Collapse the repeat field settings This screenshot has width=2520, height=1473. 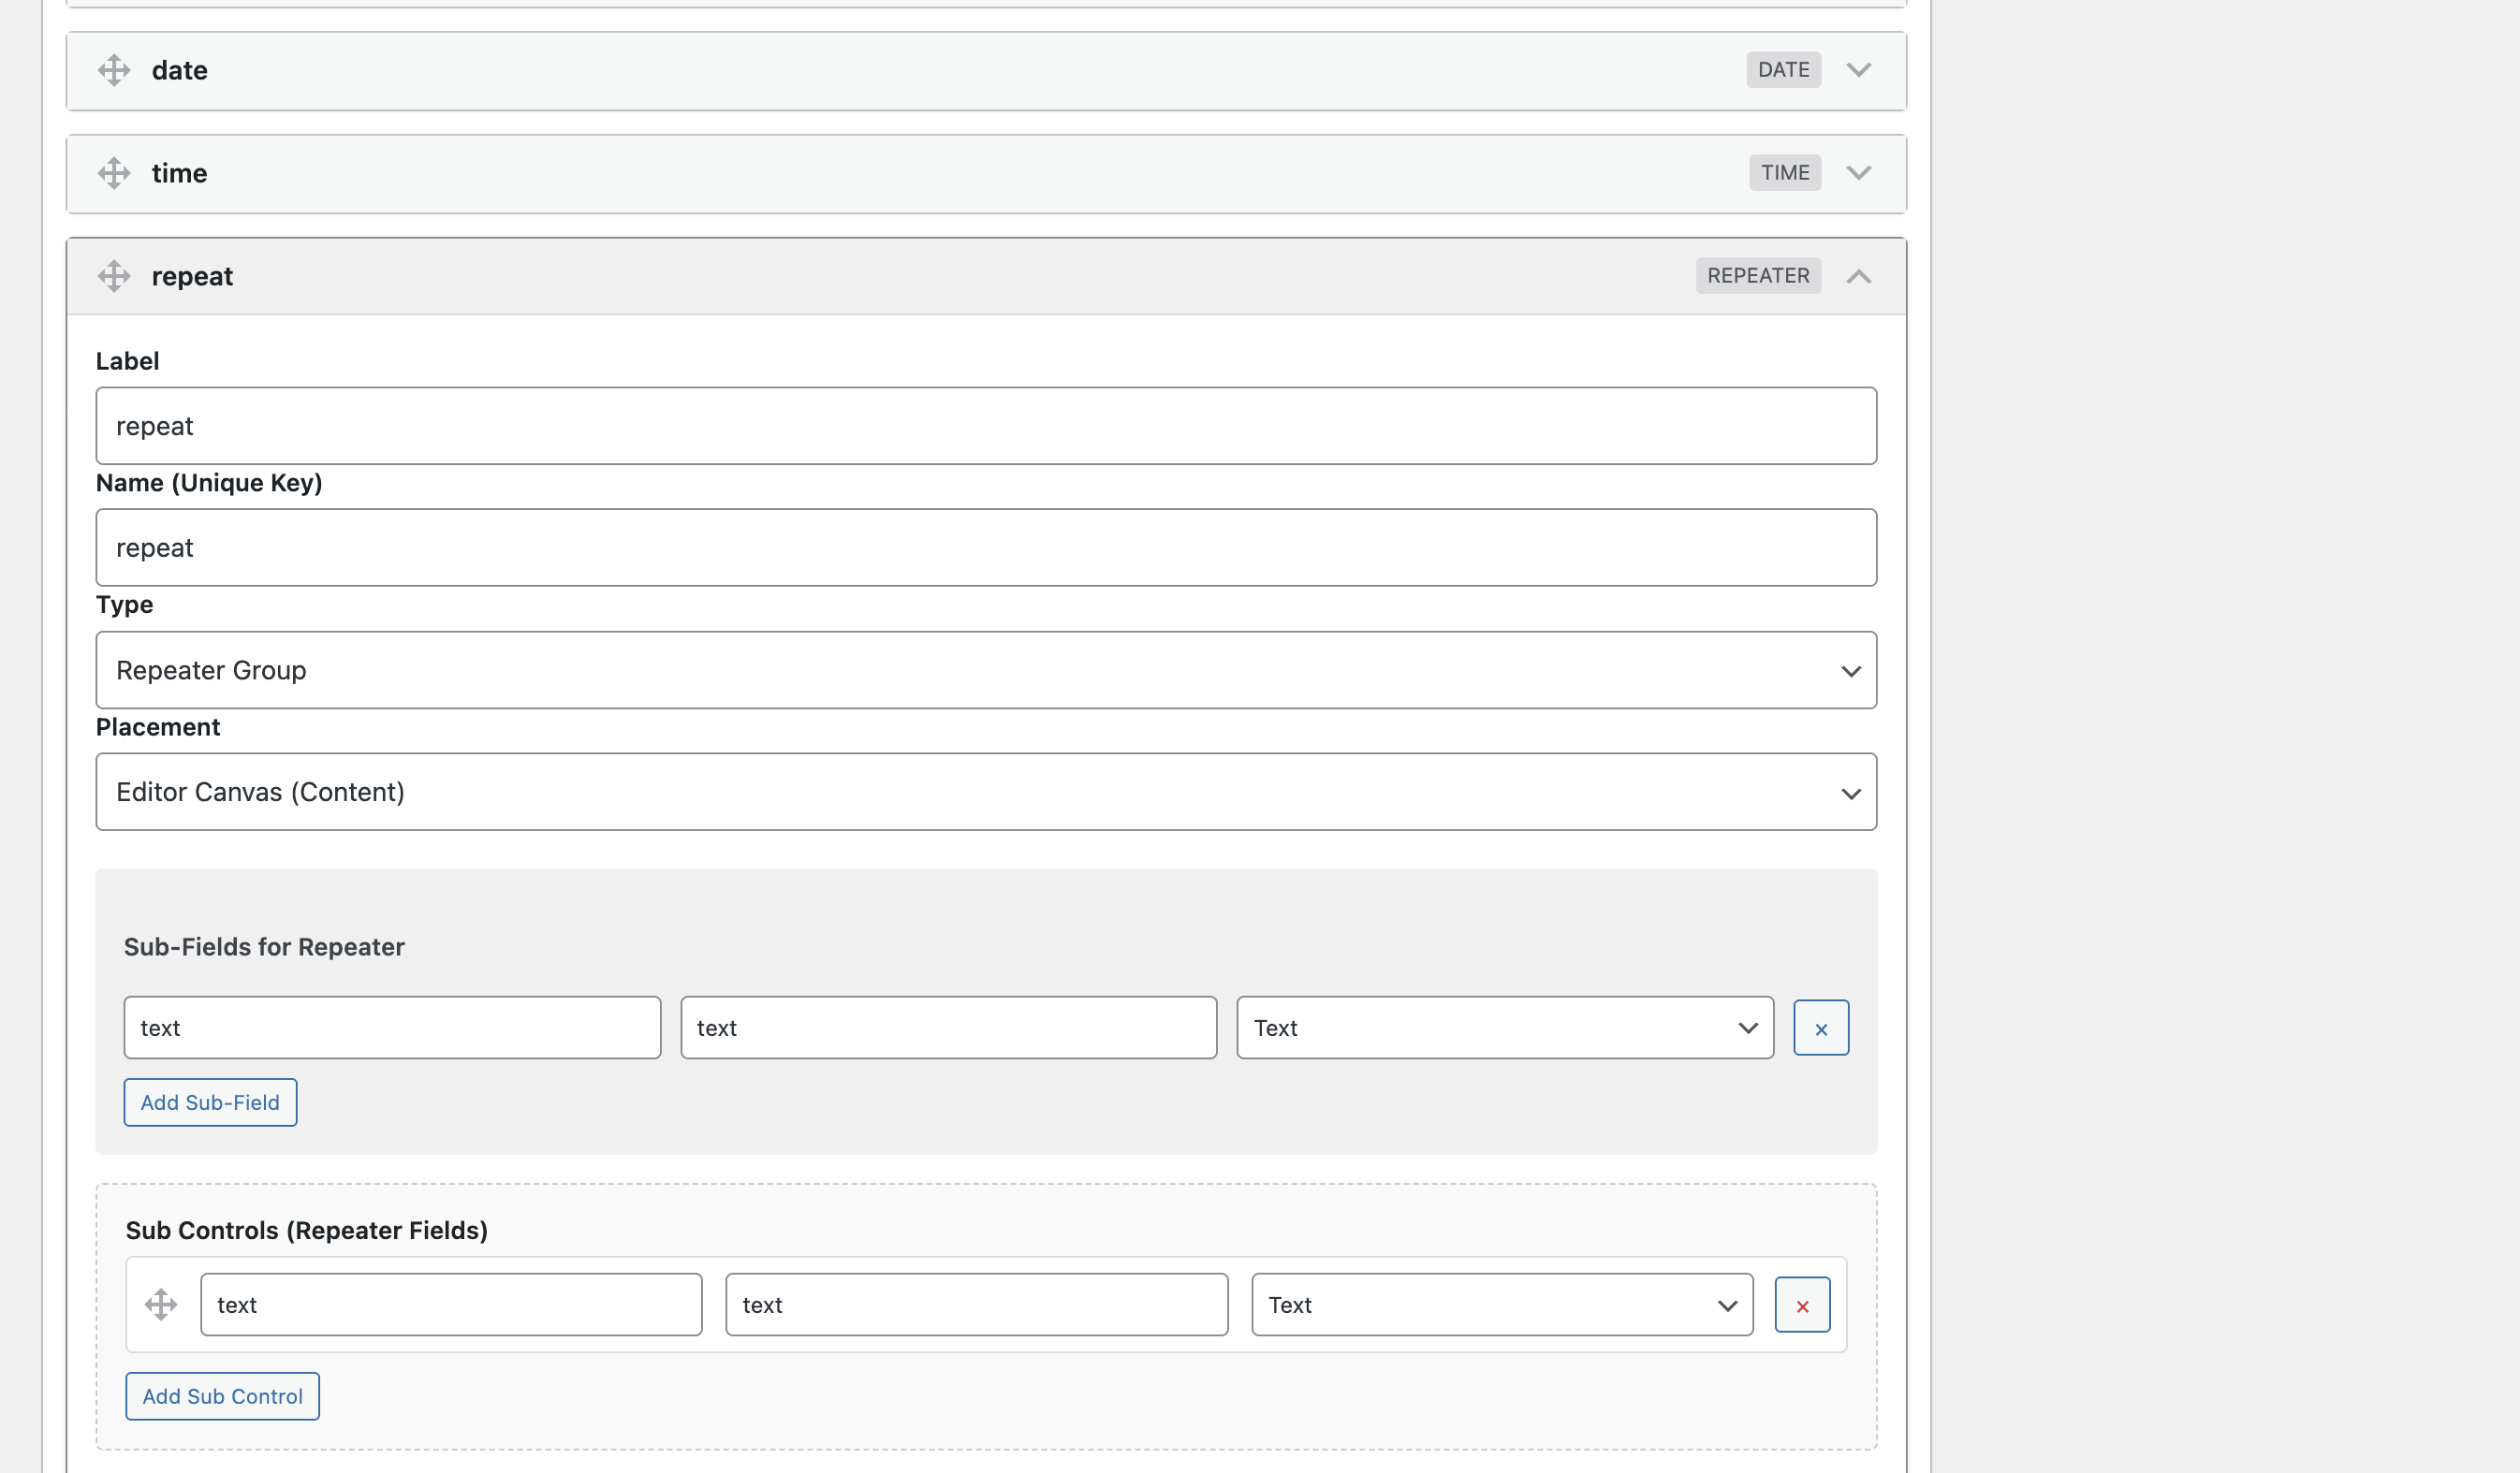click(x=1859, y=276)
